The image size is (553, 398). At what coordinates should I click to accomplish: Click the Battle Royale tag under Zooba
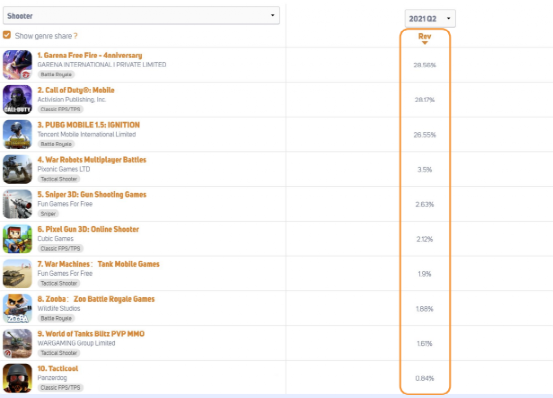(56, 318)
